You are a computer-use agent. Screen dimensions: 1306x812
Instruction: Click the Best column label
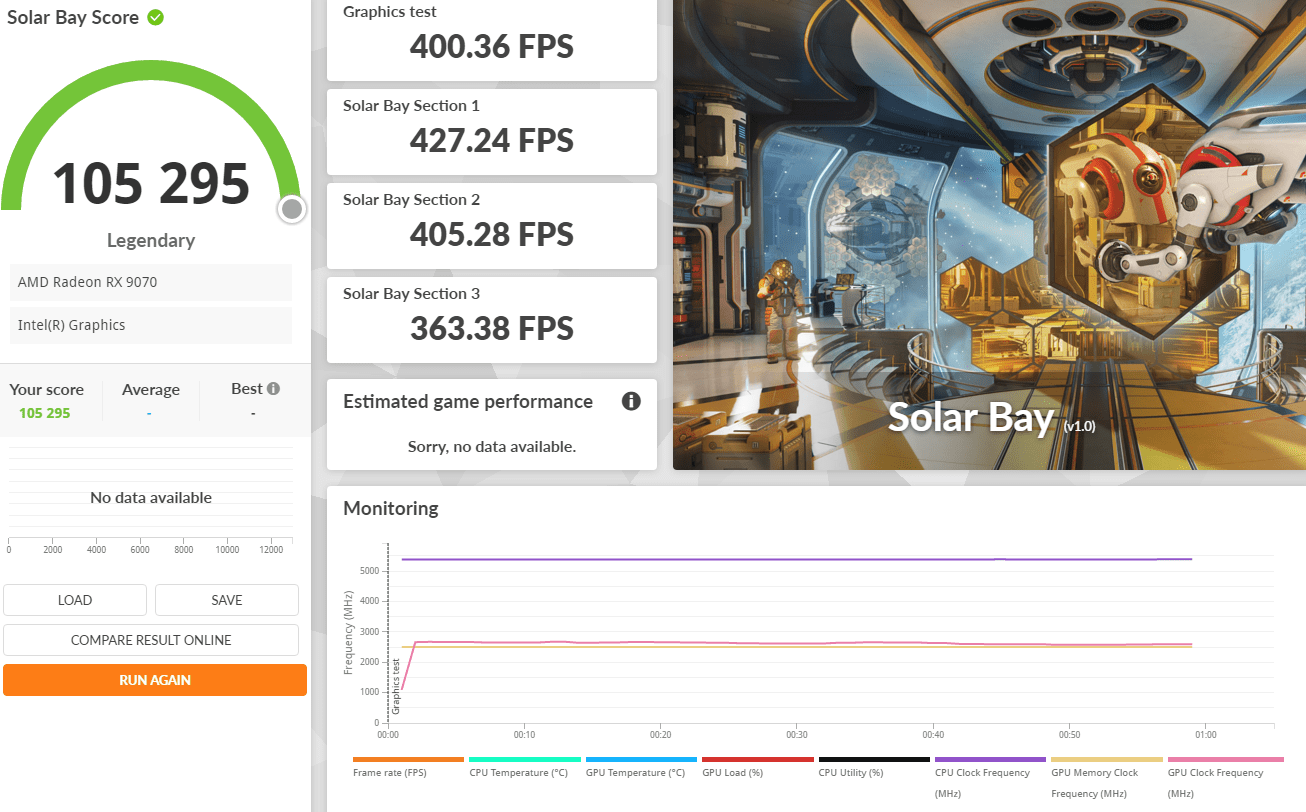click(247, 389)
